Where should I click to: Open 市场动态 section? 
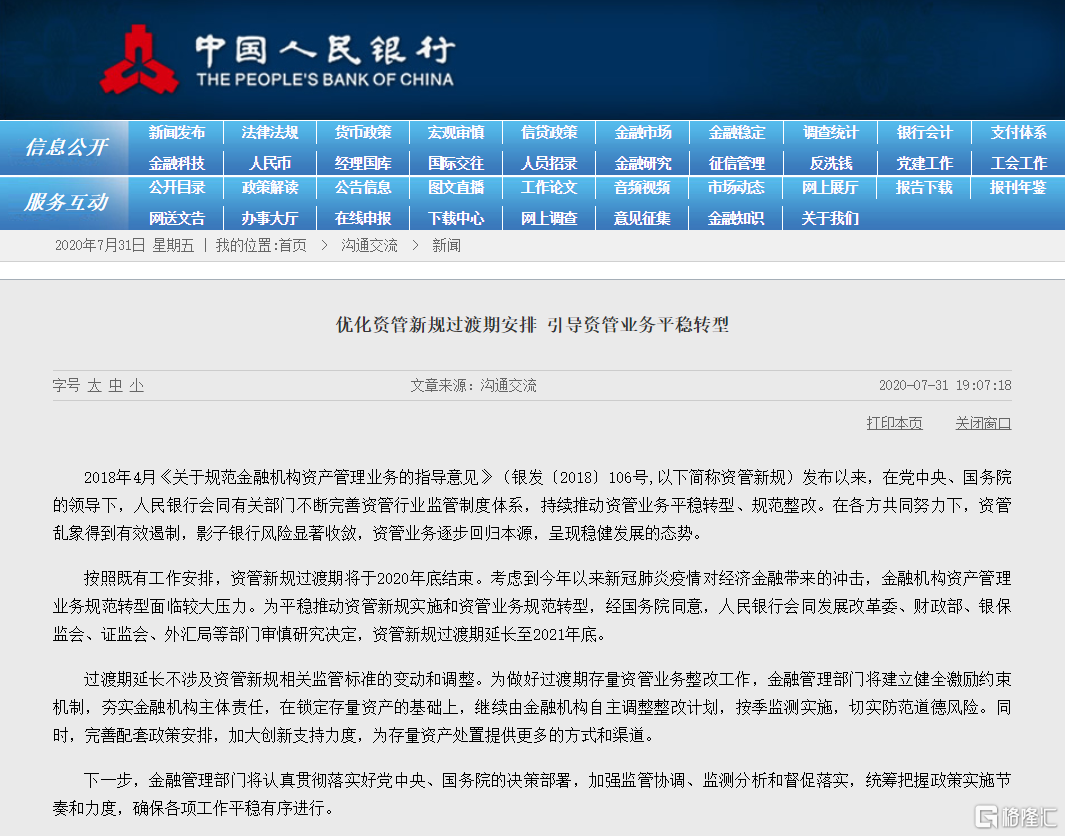click(x=736, y=187)
